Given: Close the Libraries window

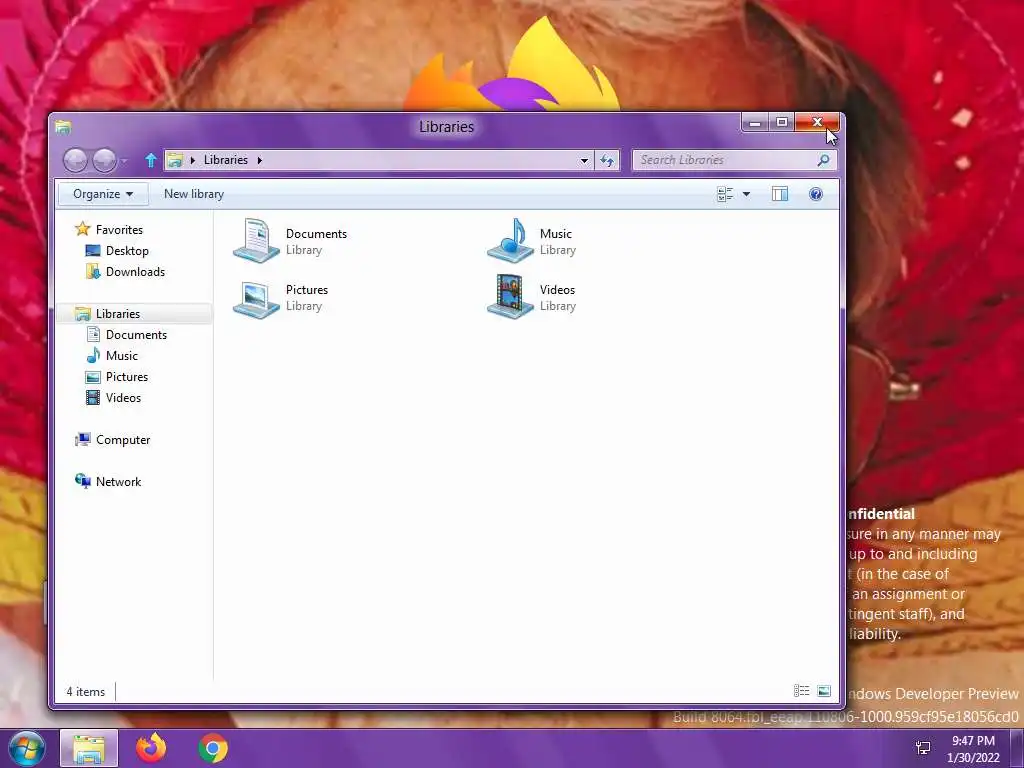Looking at the screenshot, I should click(x=817, y=122).
